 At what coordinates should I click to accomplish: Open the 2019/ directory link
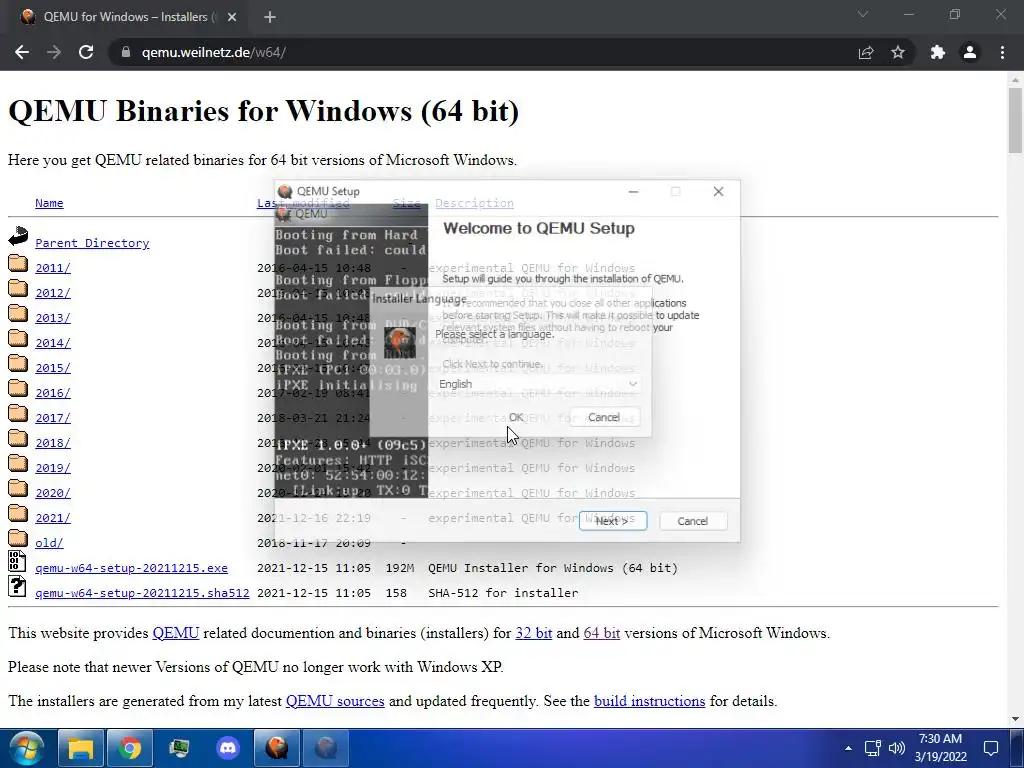pyautogui.click(x=53, y=468)
